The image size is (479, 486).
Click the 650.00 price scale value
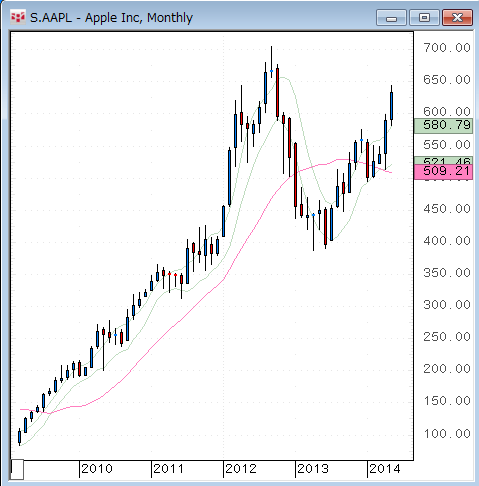click(447, 80)
